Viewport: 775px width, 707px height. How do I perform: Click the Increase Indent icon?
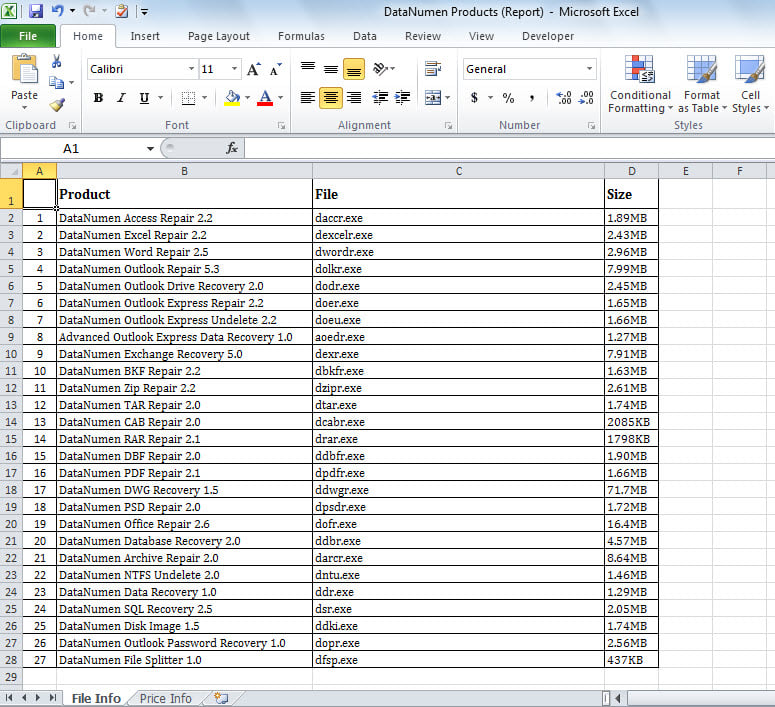point(402,97)
